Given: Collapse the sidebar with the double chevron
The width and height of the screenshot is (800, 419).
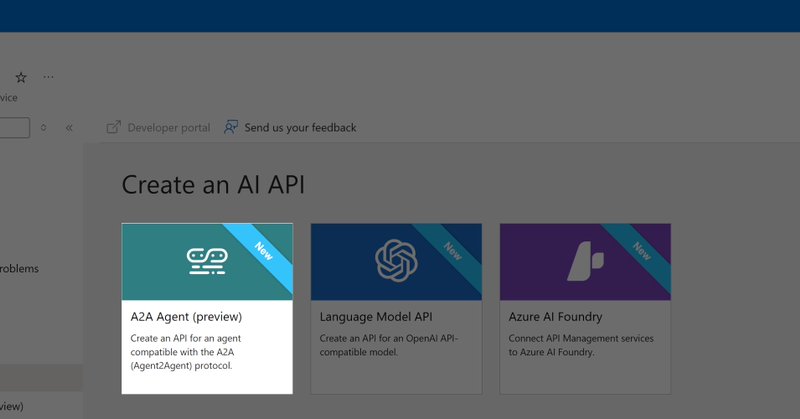Looking at the screenshot, I should point(69,128).
